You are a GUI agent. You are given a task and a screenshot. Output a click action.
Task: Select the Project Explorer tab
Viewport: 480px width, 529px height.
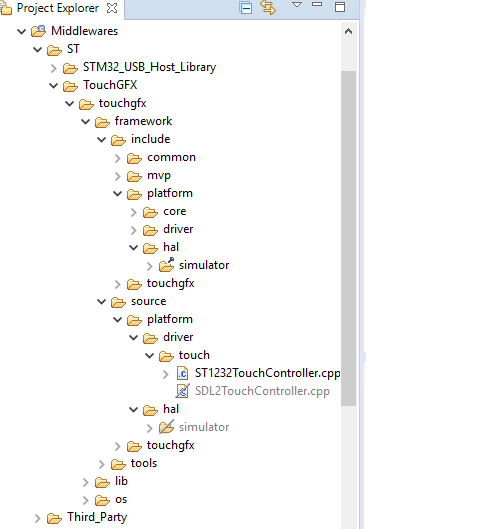[x=58, y=8]
